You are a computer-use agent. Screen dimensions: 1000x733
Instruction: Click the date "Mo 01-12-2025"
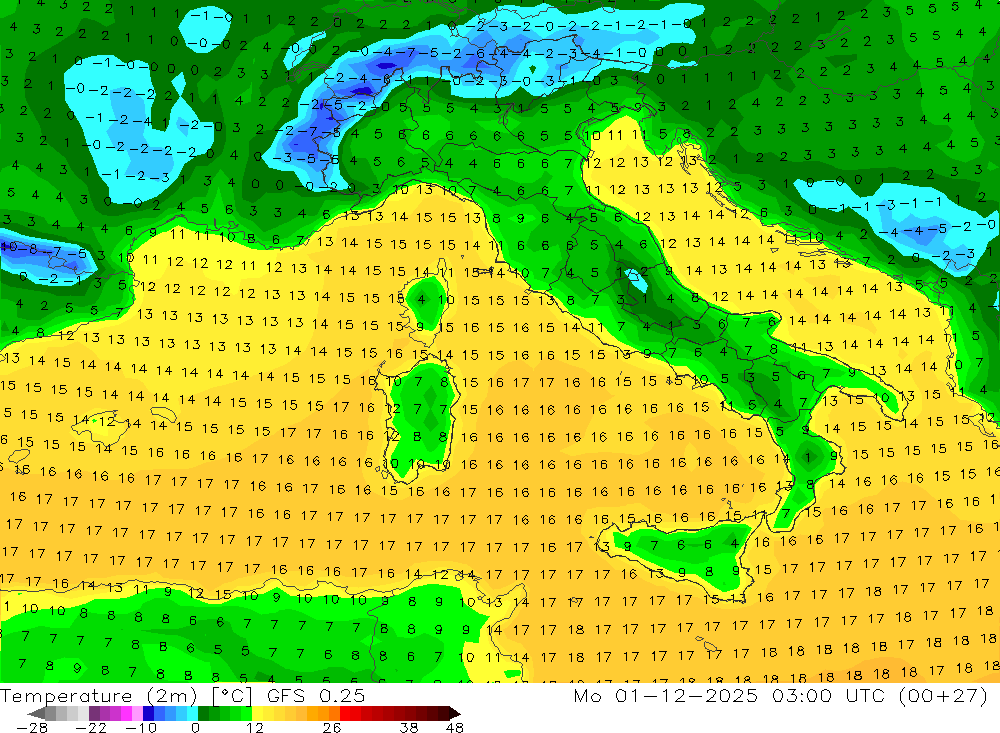(666, 696)
